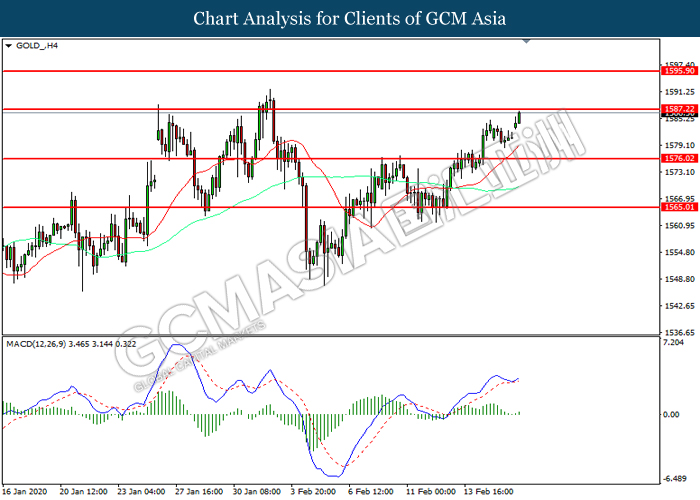The image size is (700, 500).
Task: Click the 1548.80 price axis value
Action: [679, 279]
